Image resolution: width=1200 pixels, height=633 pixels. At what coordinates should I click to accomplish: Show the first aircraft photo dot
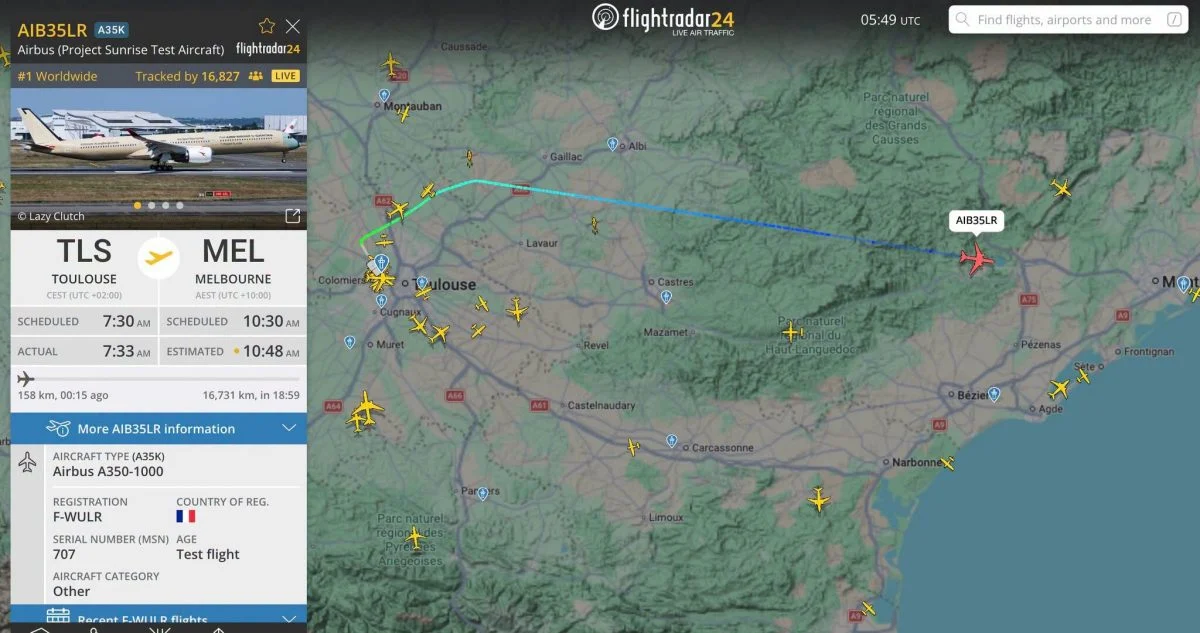pos(137,205)
